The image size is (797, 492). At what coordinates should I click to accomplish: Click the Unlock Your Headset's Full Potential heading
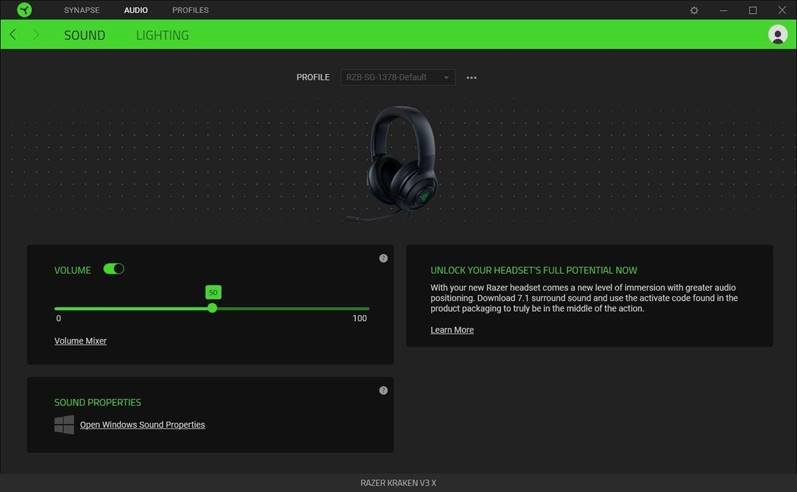pos(534,270)
